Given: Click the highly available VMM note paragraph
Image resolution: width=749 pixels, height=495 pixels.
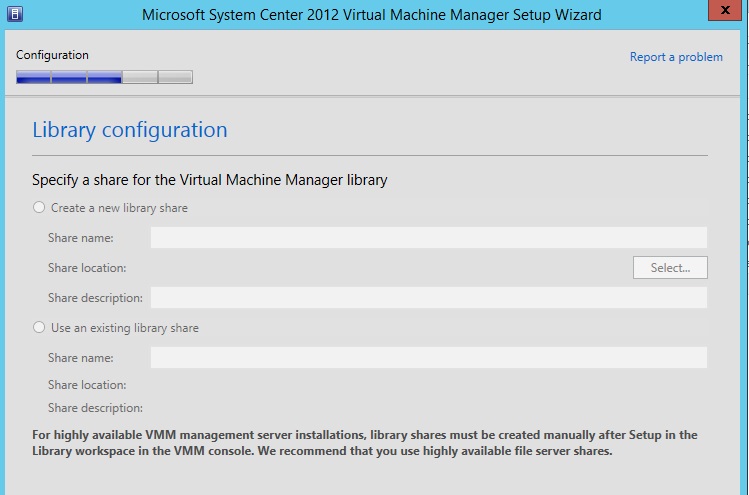Looking at the screenshot, I should pyautogui.click(x=365, y=443).
